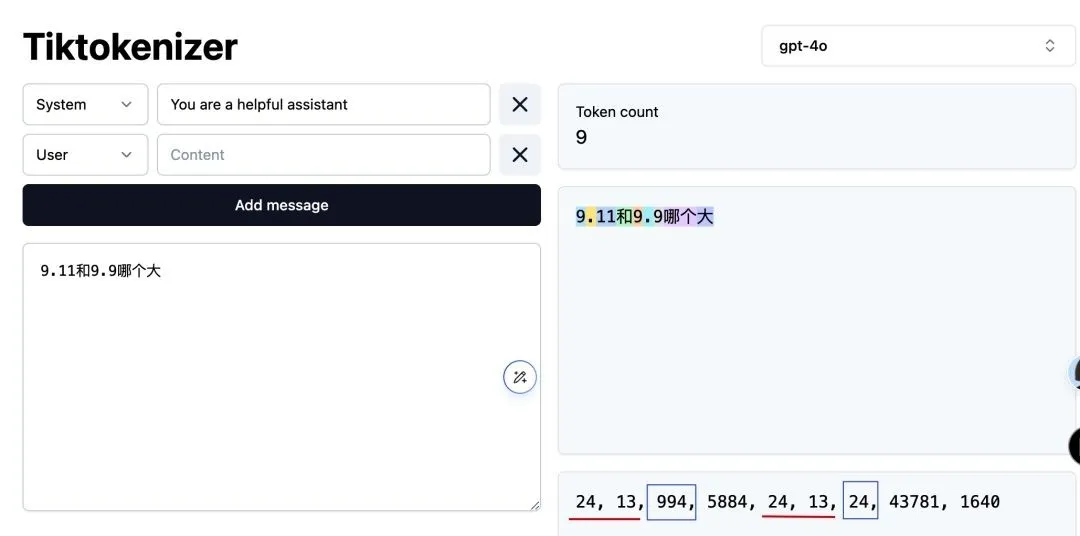Click the Token count panel
This screenshot has width=1080, height=536.
coord(817,126)
